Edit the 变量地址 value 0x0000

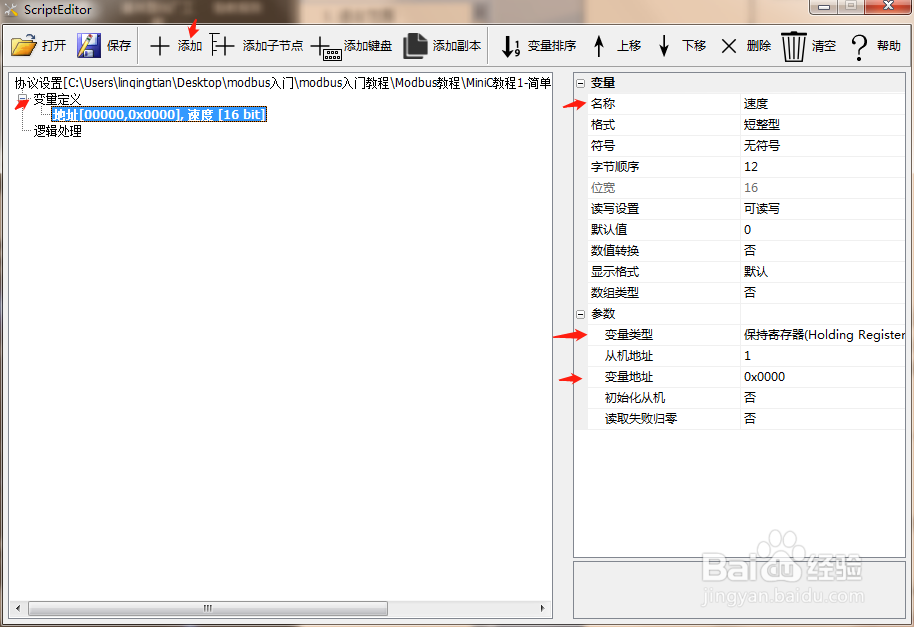click(822, 376)
